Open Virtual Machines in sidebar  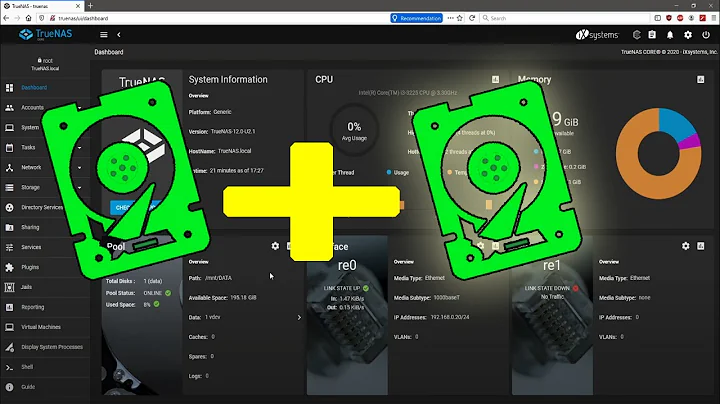45,327
